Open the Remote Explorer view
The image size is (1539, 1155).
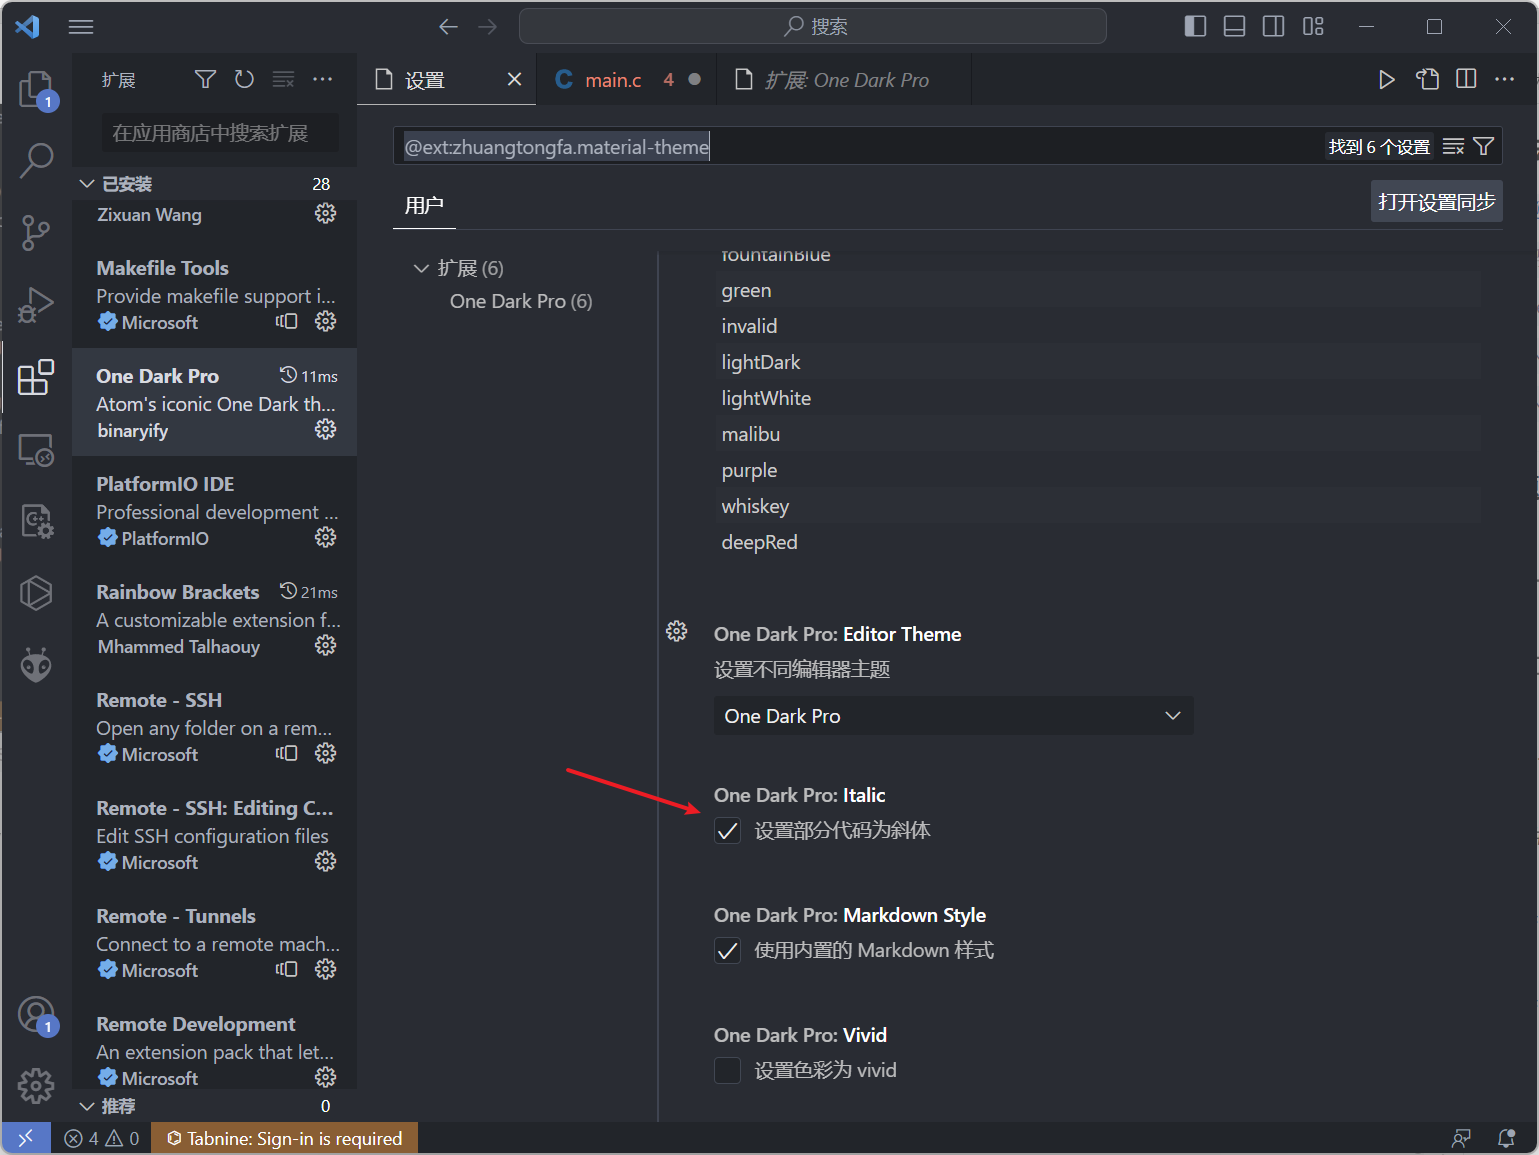click(x=37, y=450)
